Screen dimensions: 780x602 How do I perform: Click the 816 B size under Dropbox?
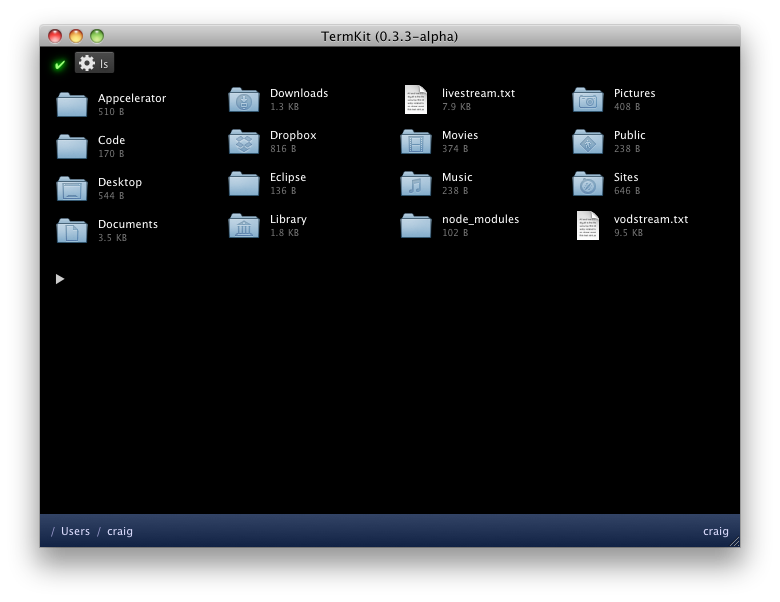(283, 148)
